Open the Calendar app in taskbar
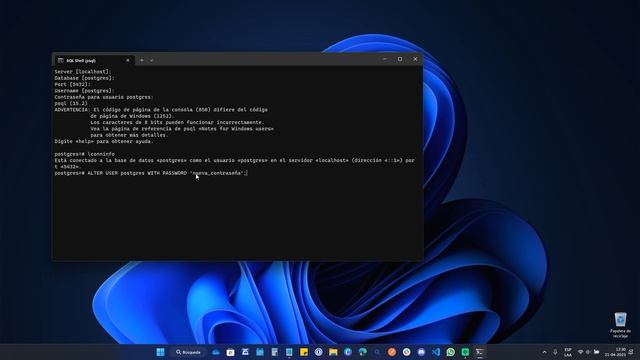 coord(260,352)
